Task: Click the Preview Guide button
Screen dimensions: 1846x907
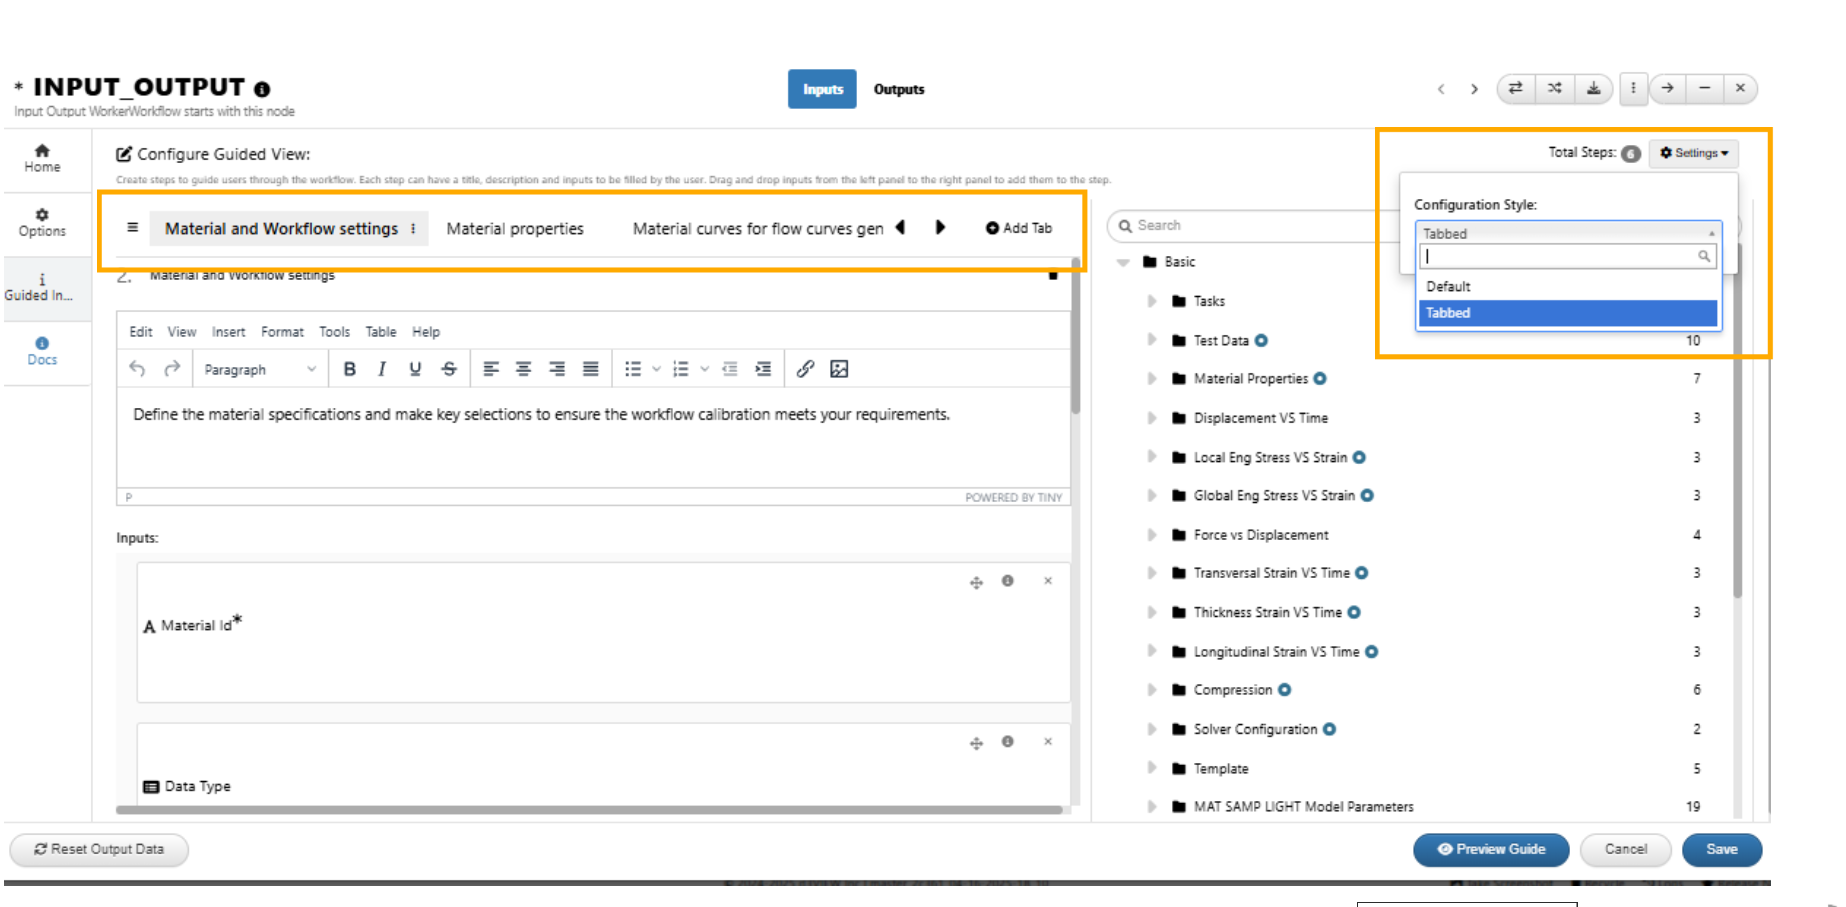Action: click(x=1491, y=849)
